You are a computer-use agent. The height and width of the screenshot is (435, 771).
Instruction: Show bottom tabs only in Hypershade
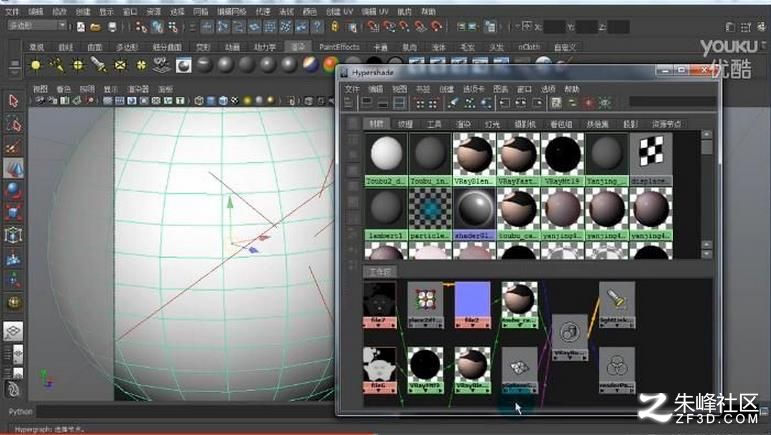click(383, 103)
